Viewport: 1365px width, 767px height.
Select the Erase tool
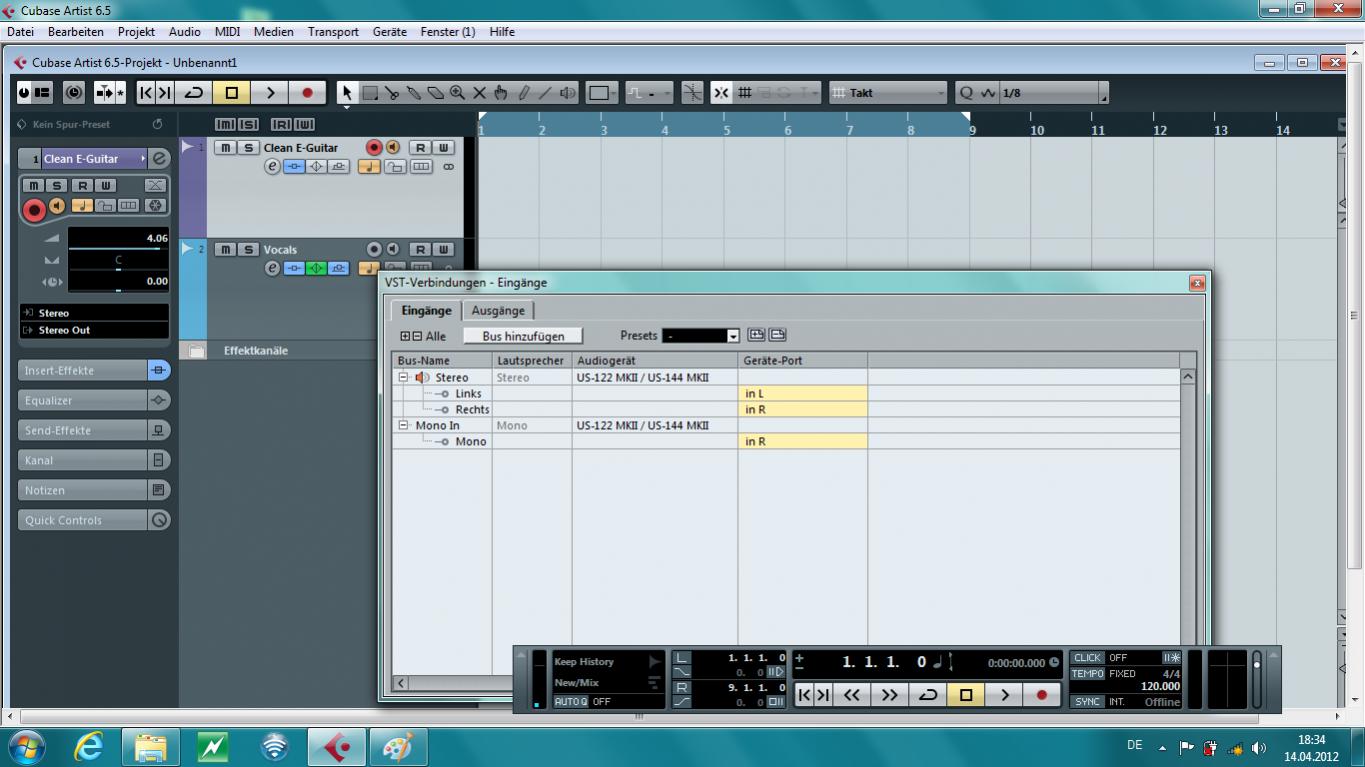pos(435,93)
